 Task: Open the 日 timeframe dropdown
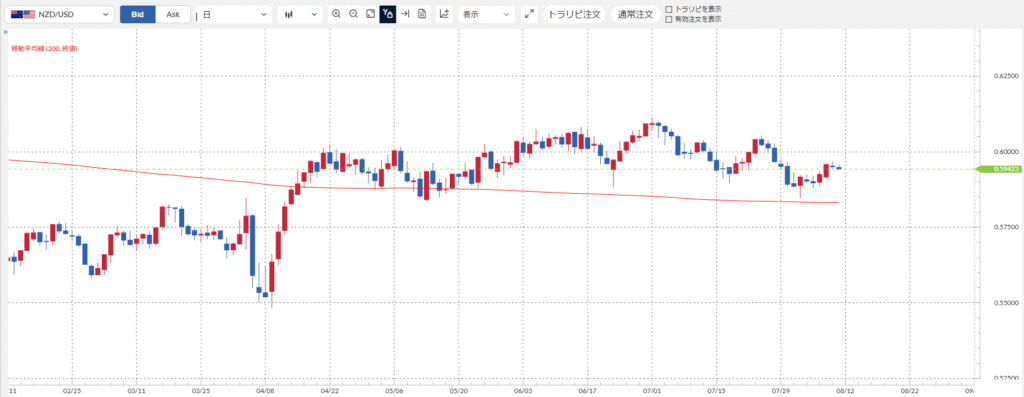[x=234, y=14]
